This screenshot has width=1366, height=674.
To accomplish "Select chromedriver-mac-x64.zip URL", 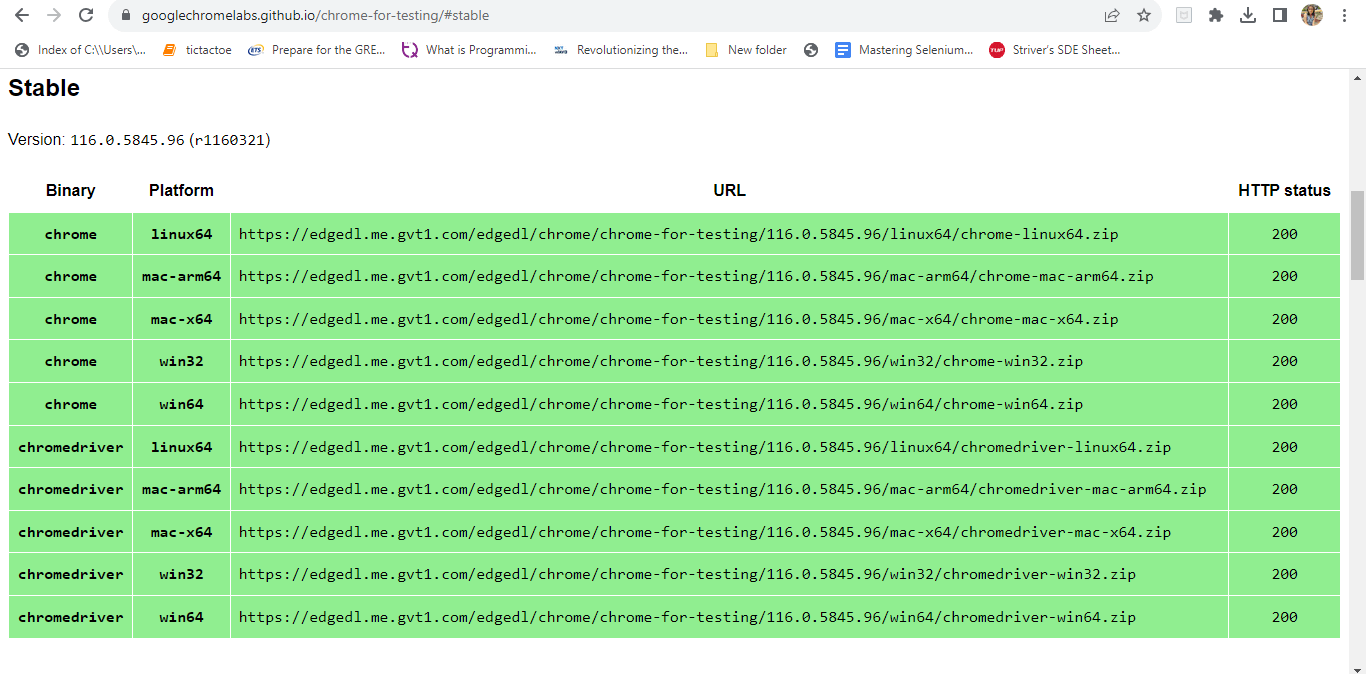I will [705, 532].
